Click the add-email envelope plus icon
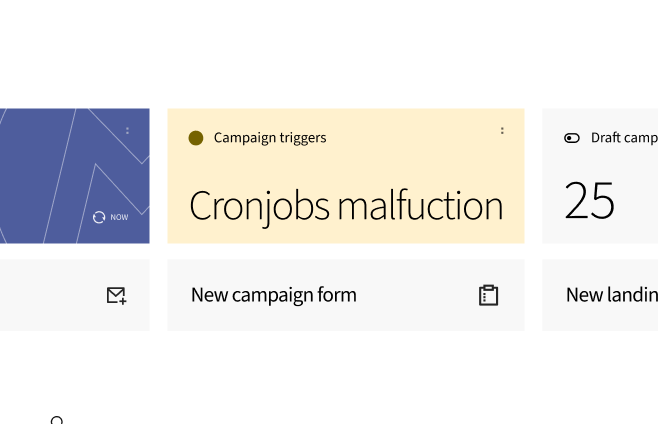 pyautogui.click(x=116, y=295)
